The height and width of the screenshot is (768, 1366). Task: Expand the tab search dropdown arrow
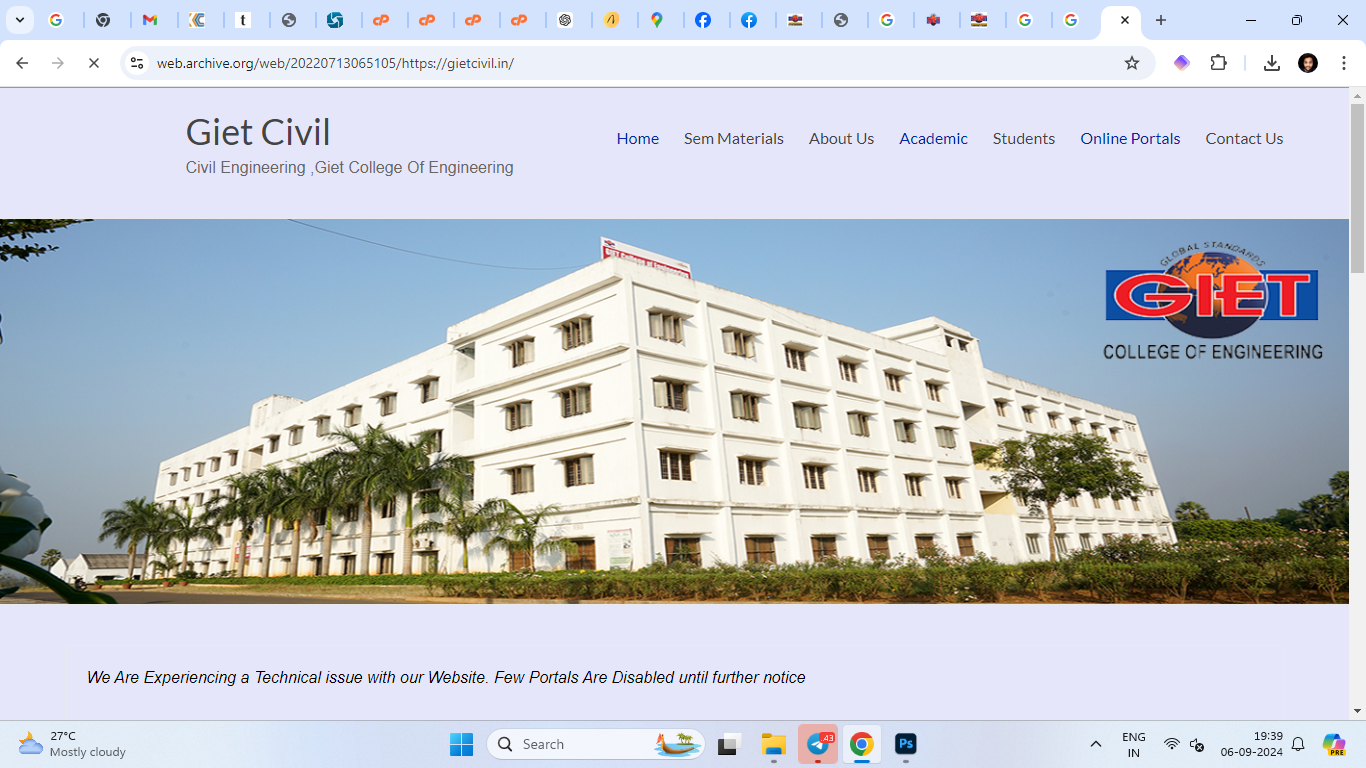click(x=19, y=20)
